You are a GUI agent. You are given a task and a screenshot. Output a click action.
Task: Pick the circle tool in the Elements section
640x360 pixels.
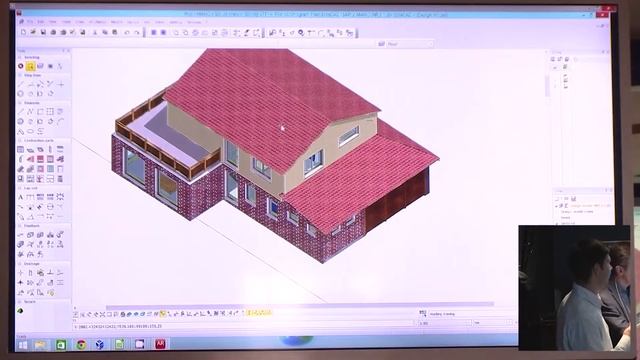tap(20, 121)
